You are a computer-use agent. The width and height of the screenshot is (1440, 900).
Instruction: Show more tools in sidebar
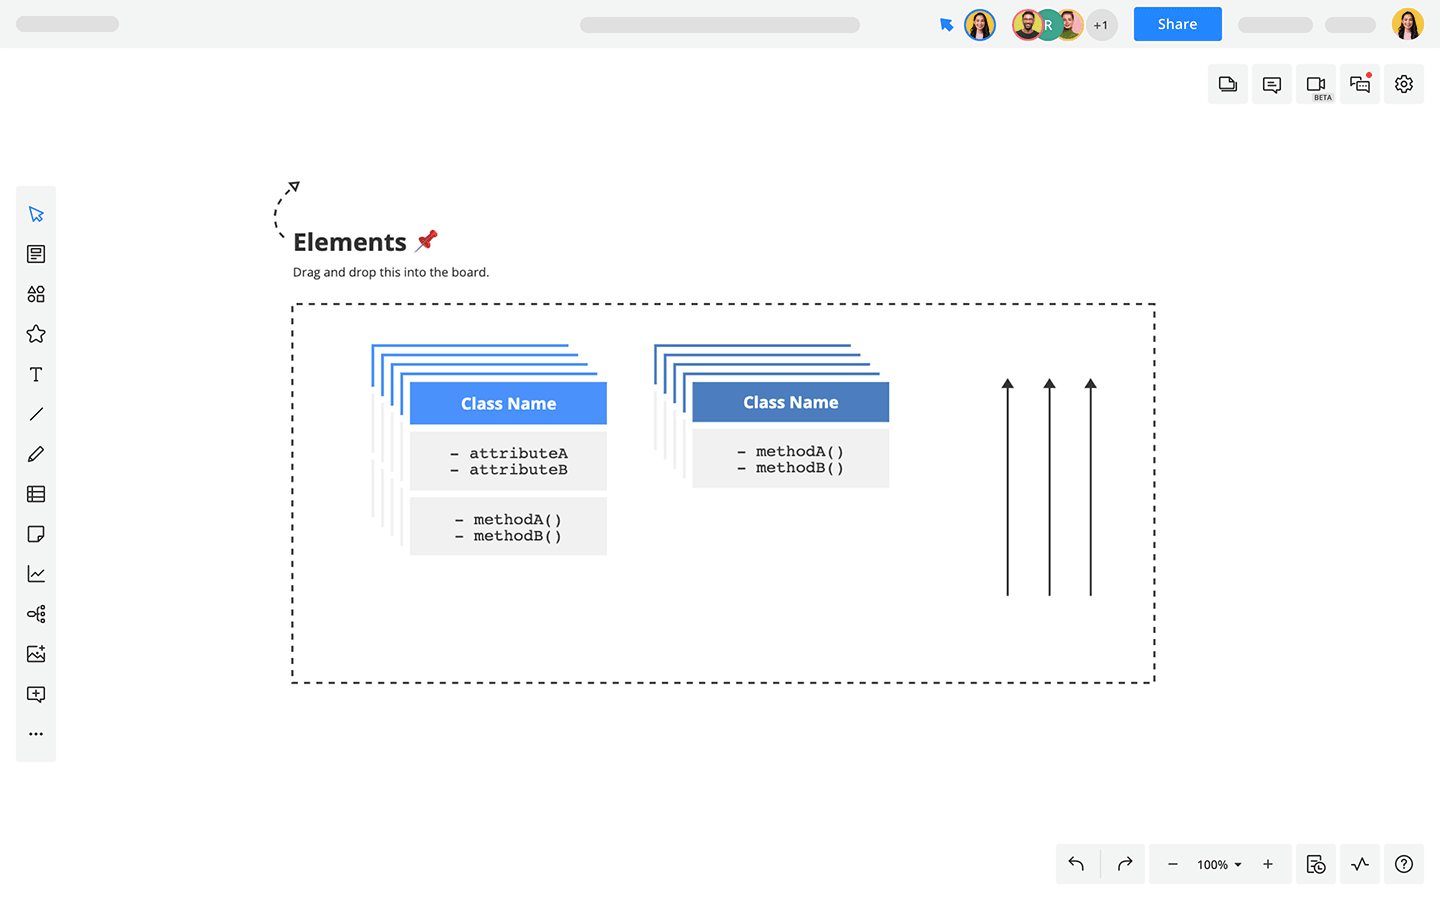(x=36, y=734)
